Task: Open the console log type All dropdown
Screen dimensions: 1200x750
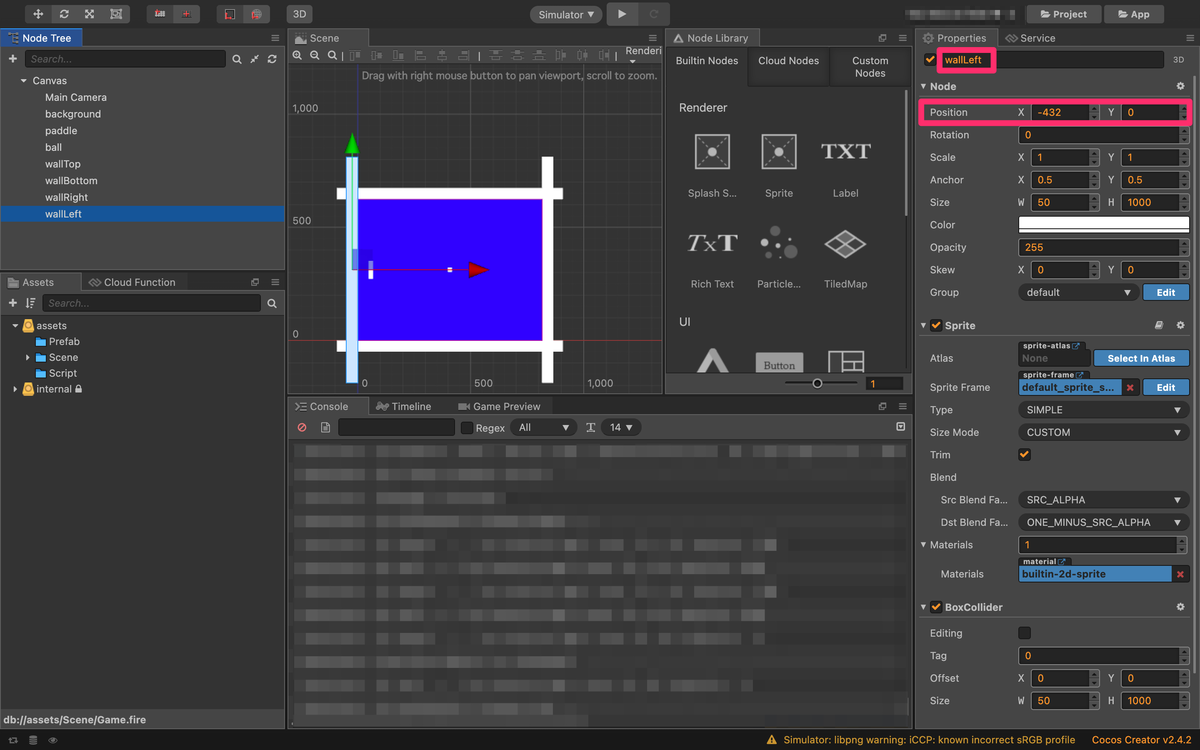Action: point(543,427)
